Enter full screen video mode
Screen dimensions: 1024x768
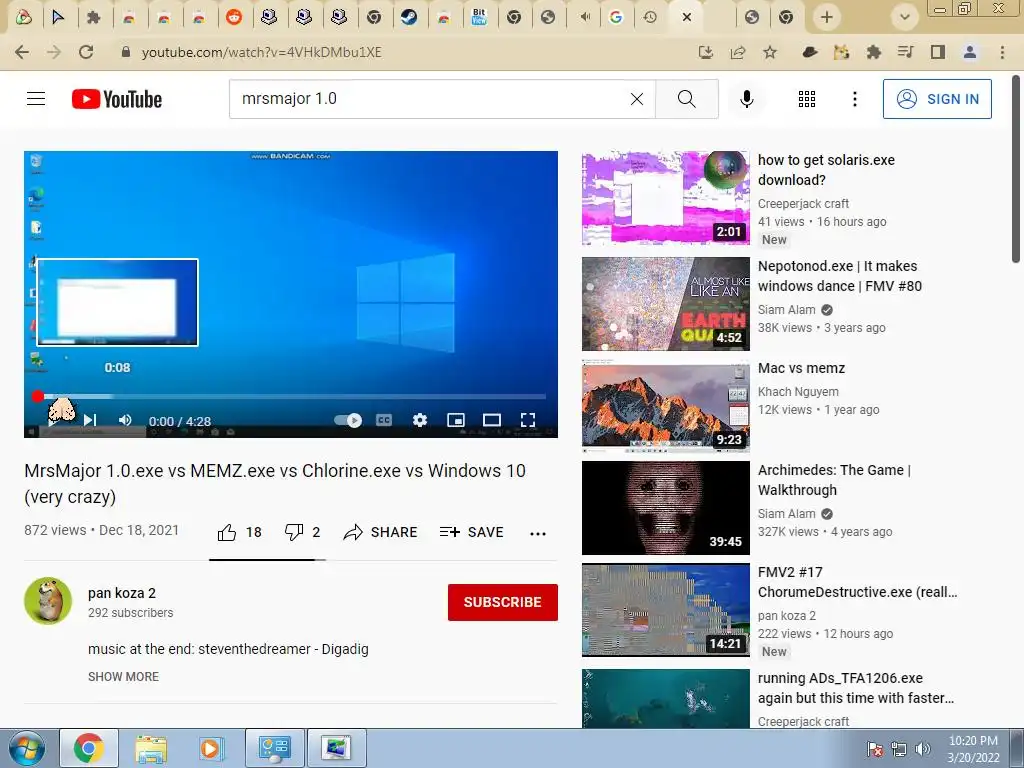pyautogui.click(x=528, y=420)
